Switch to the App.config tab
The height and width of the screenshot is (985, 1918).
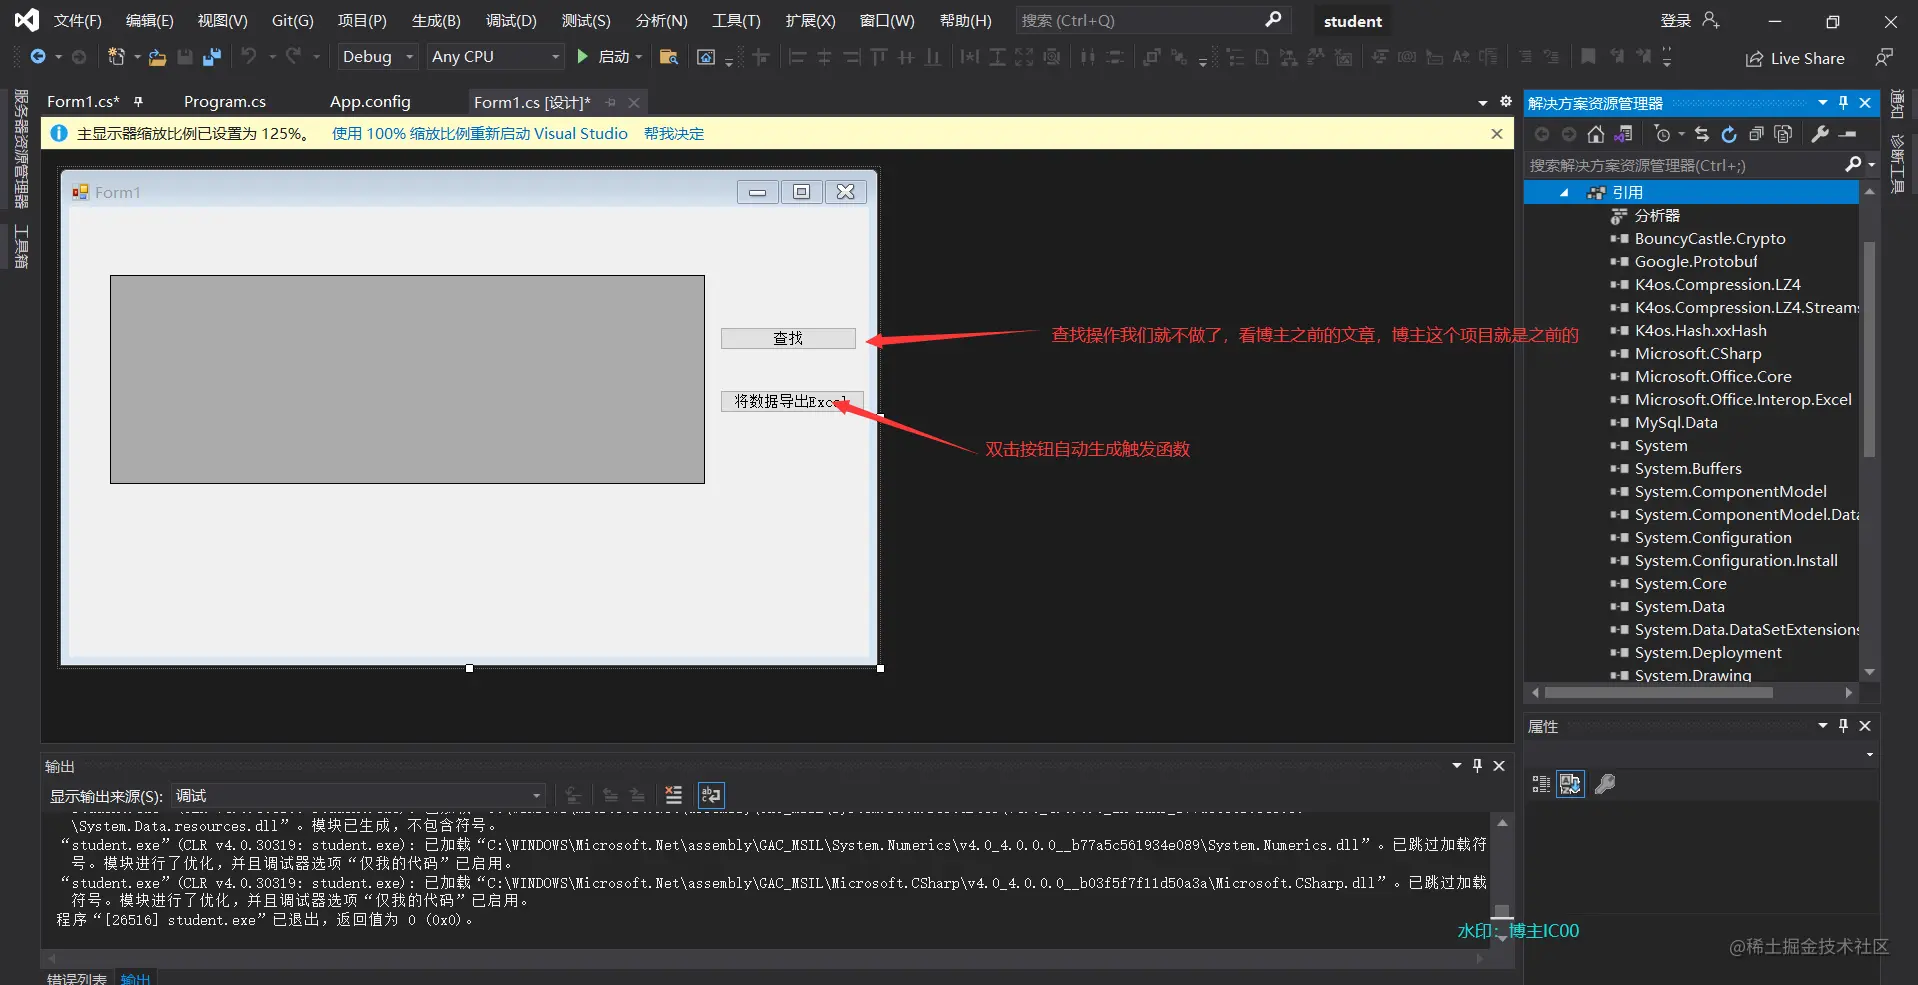pyautogui.click(x=370, y=102)
